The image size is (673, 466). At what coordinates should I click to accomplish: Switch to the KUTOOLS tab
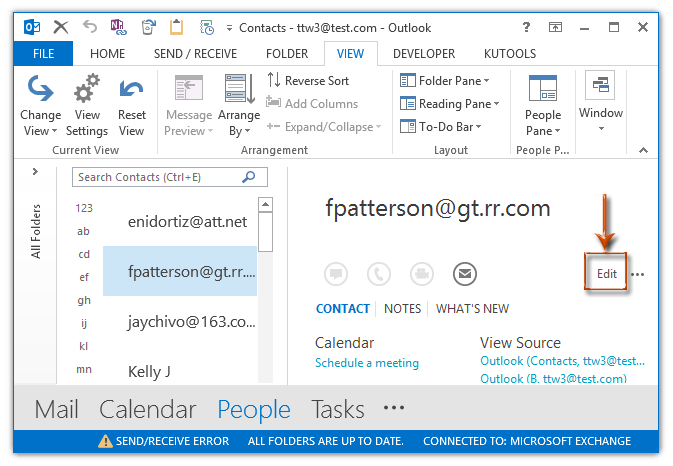[510, 54]
